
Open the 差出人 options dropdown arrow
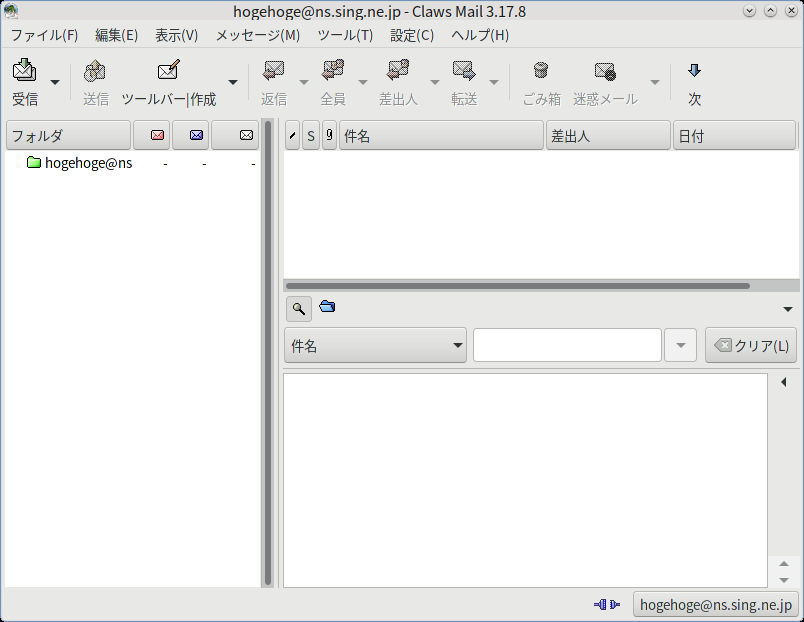(434, 82)
